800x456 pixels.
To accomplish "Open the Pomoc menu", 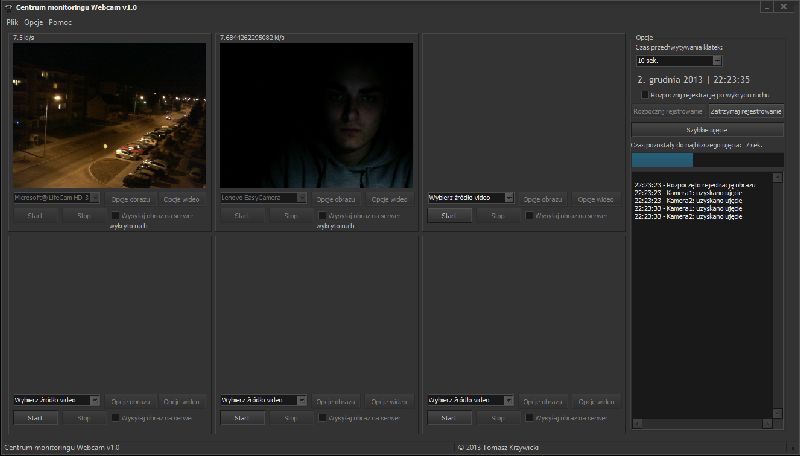I will [x=60, y=22].
